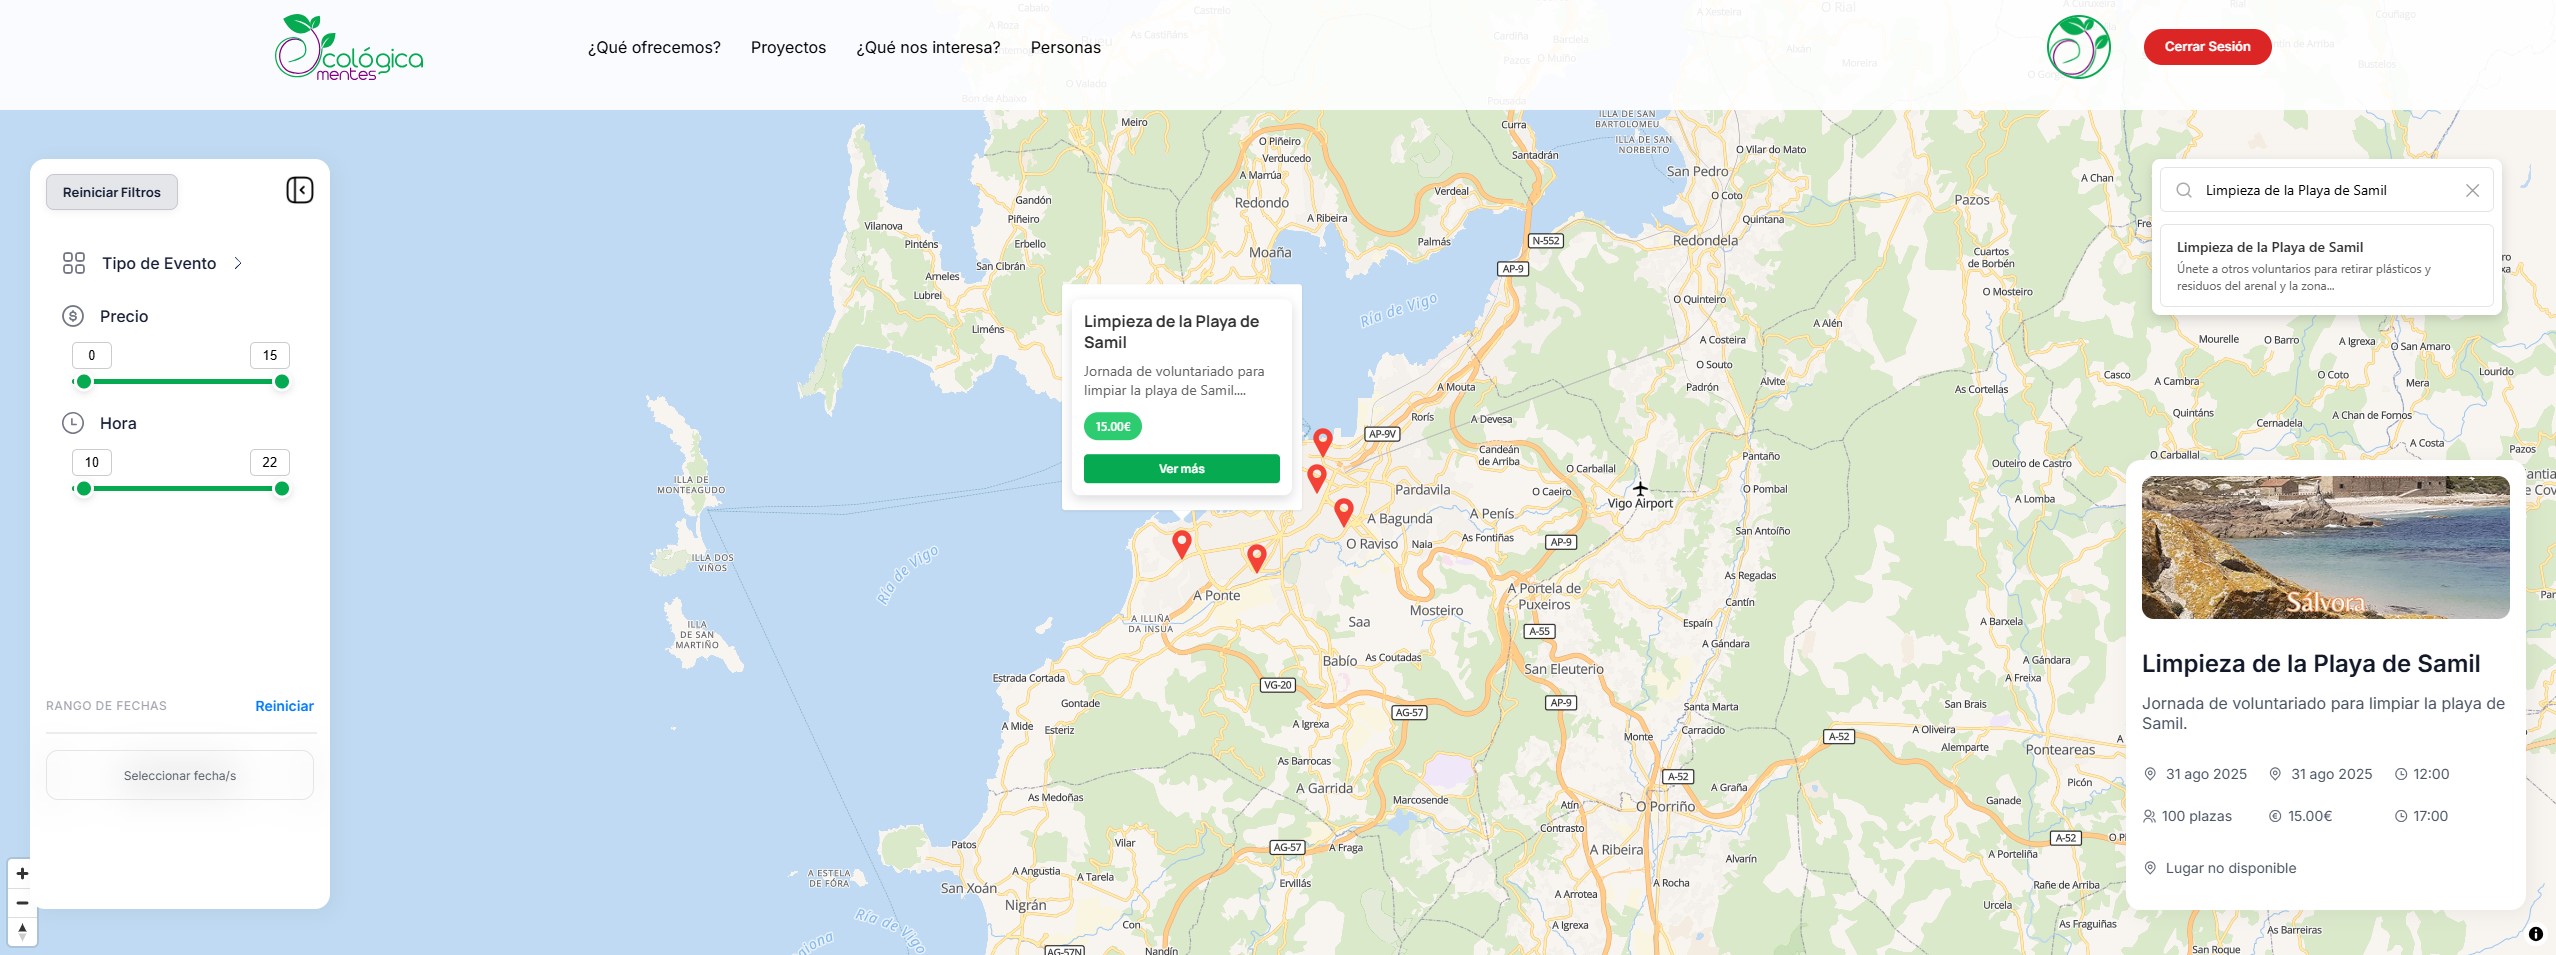Open the user profile avatar
The height and width of the screenshot is (955, 2556).
[2078, 48]
